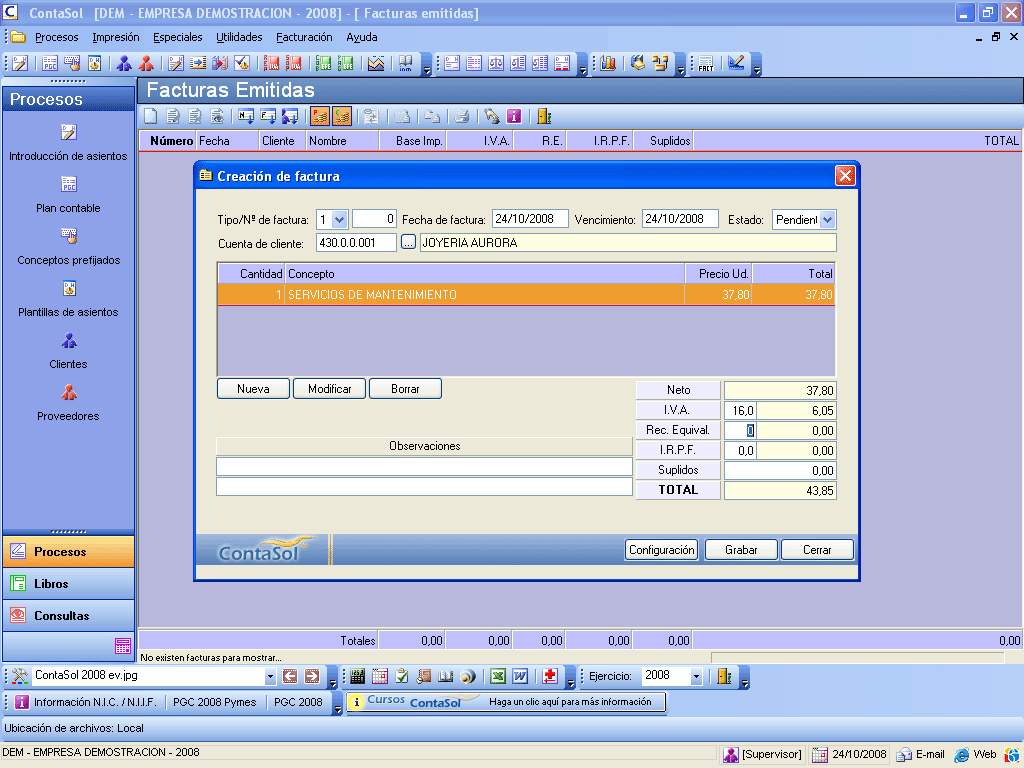Click the red cross first-aid icon

[550, 676]
